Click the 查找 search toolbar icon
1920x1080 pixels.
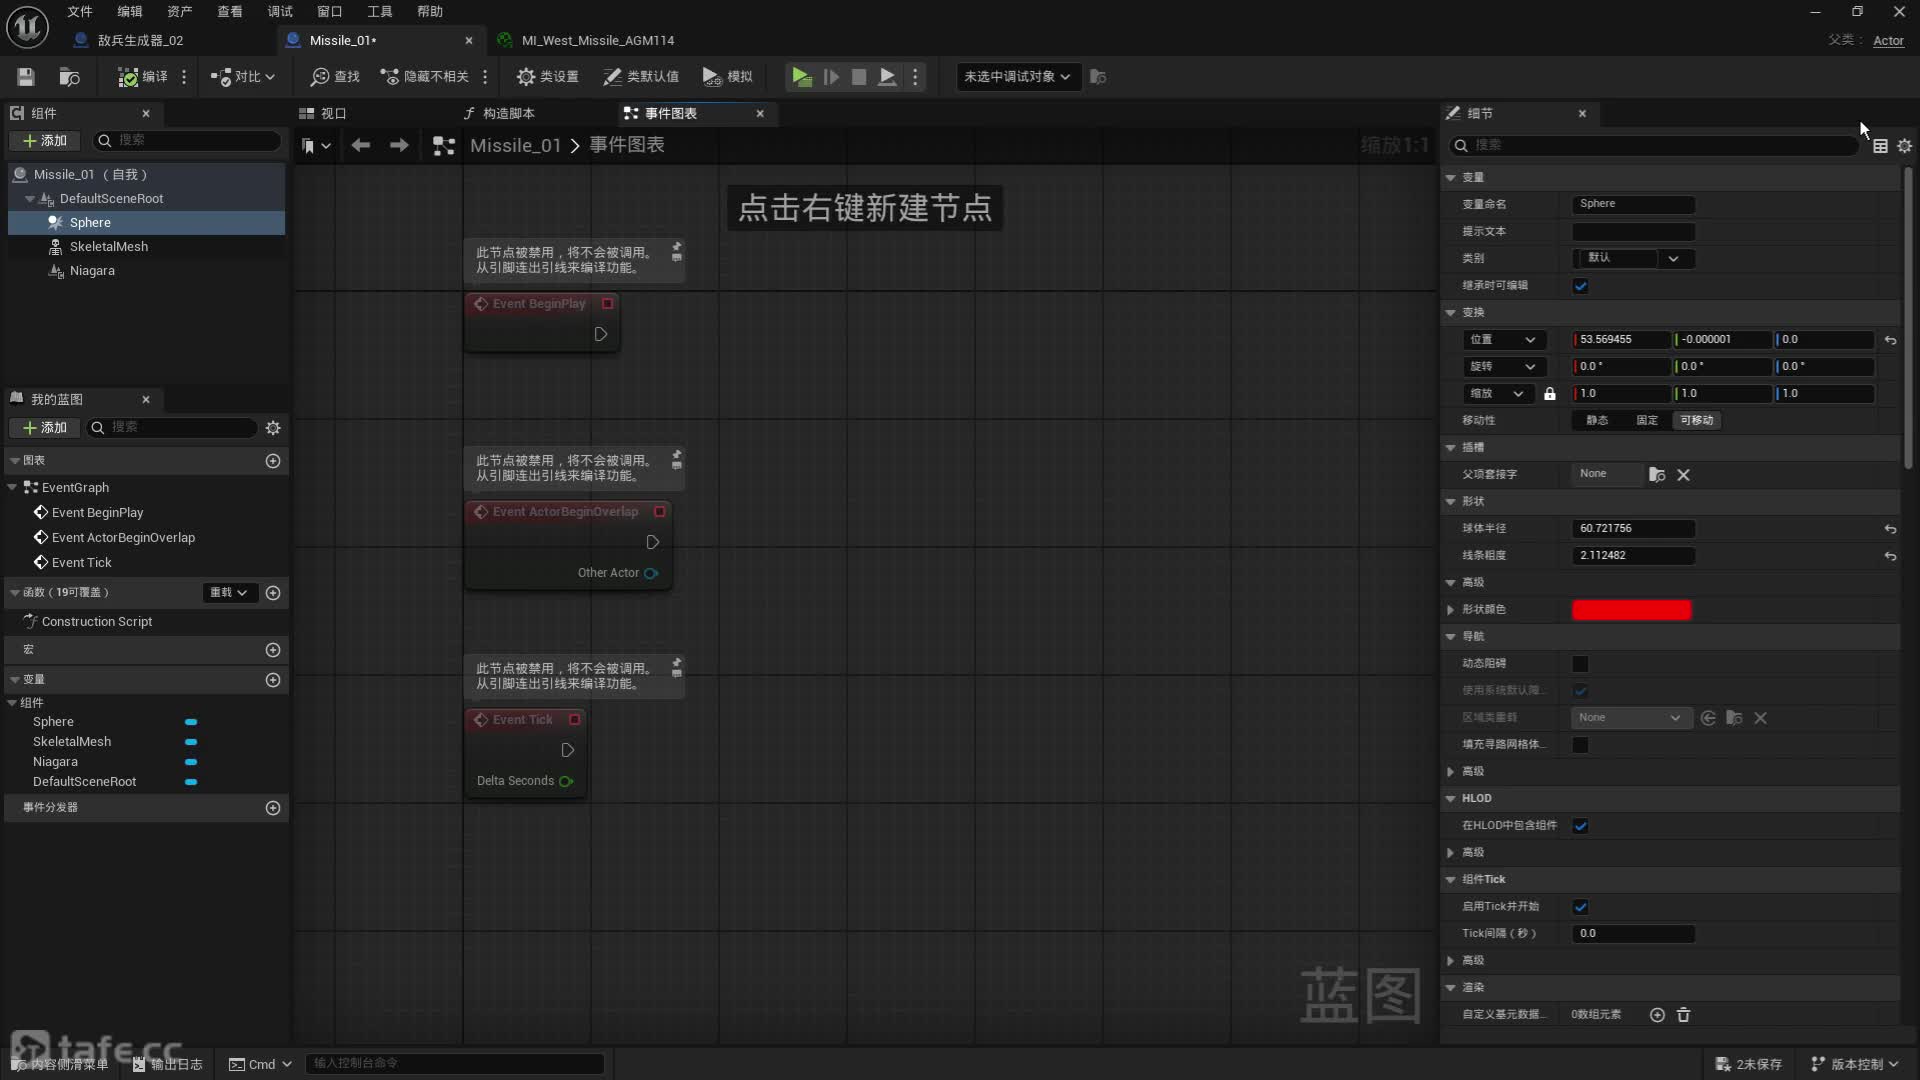click(335, 77)
